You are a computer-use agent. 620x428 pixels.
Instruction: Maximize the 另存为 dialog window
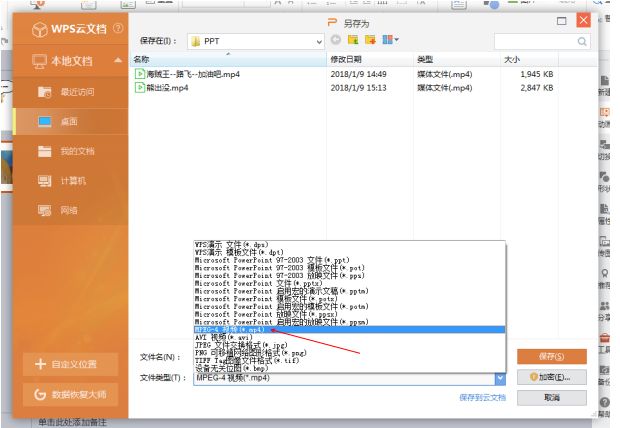(x=561, y=21)
